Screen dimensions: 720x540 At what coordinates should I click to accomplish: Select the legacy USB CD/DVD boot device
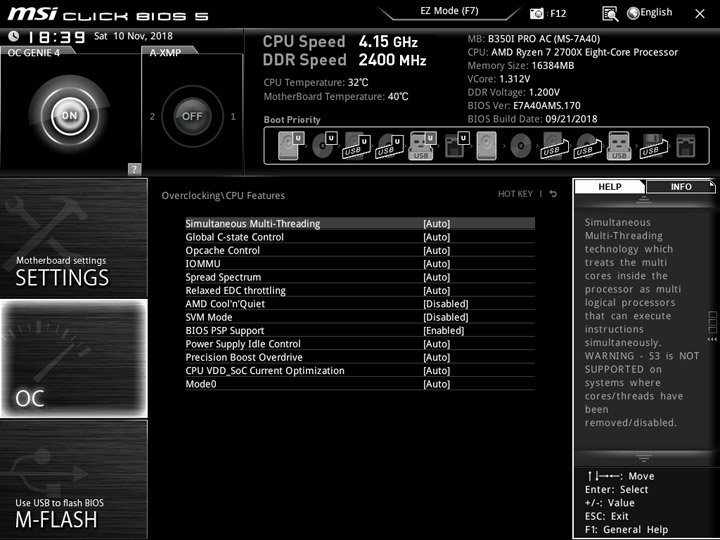[x=588, y=146]
